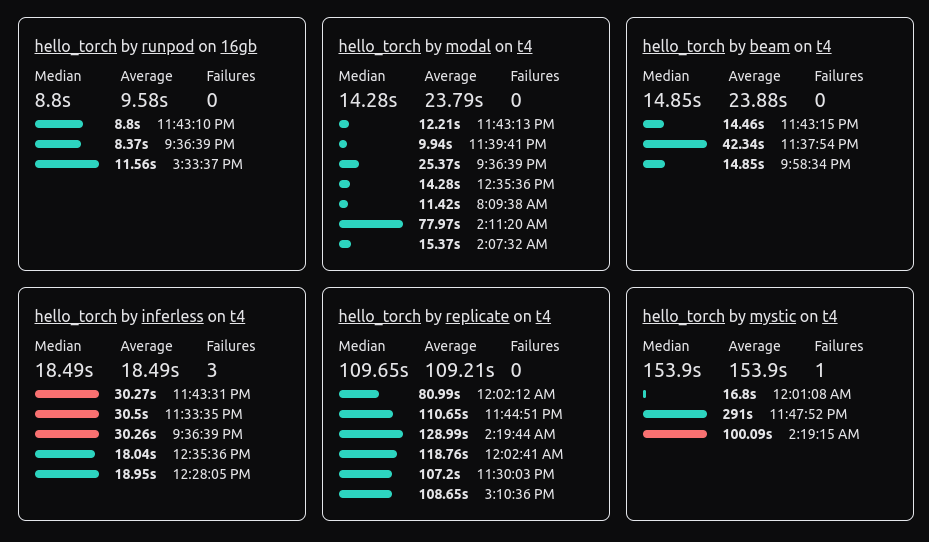Follow the t4 link in the modal card

[524, 46]
